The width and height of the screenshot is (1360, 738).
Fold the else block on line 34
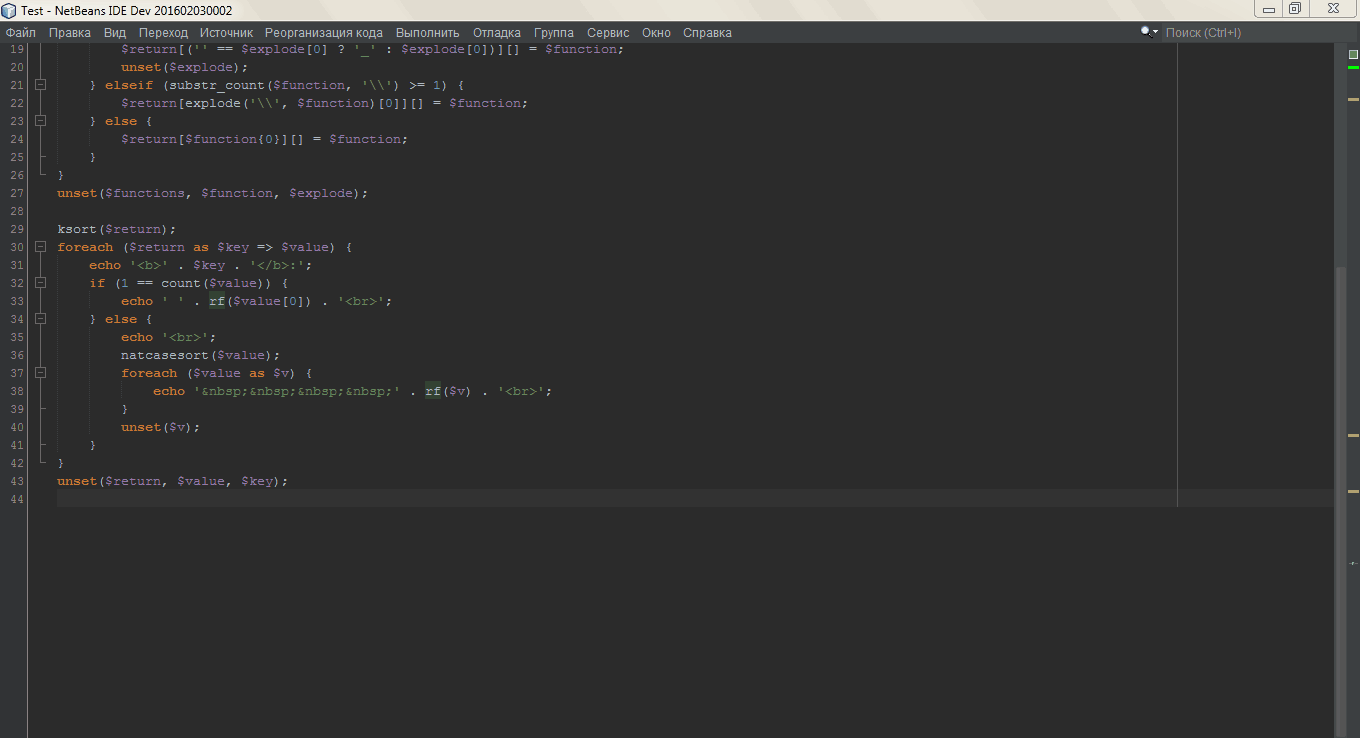[41, 319]
